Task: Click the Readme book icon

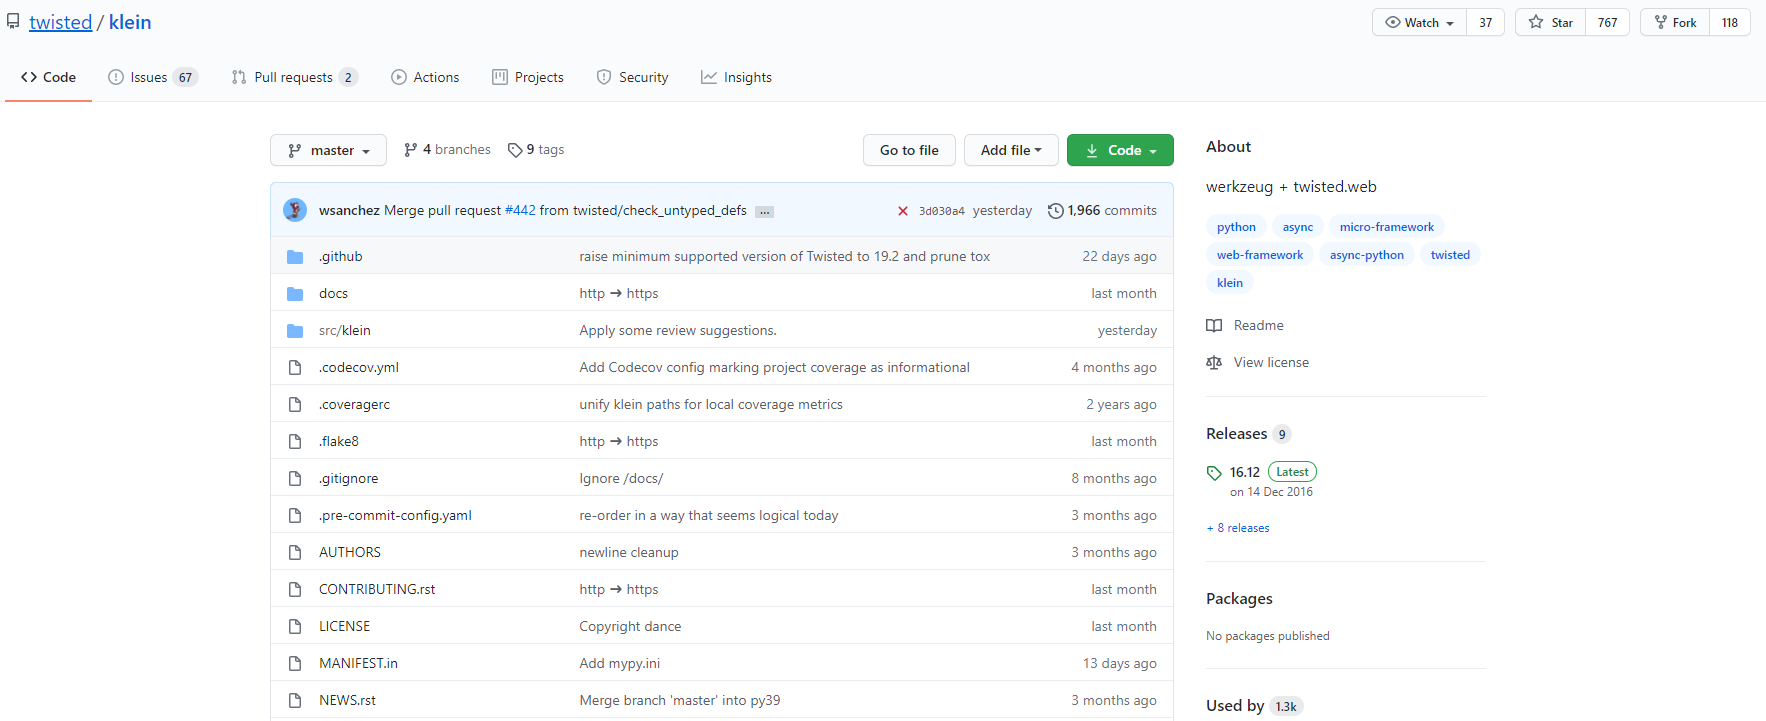Action: click(x=1214, y=326)
